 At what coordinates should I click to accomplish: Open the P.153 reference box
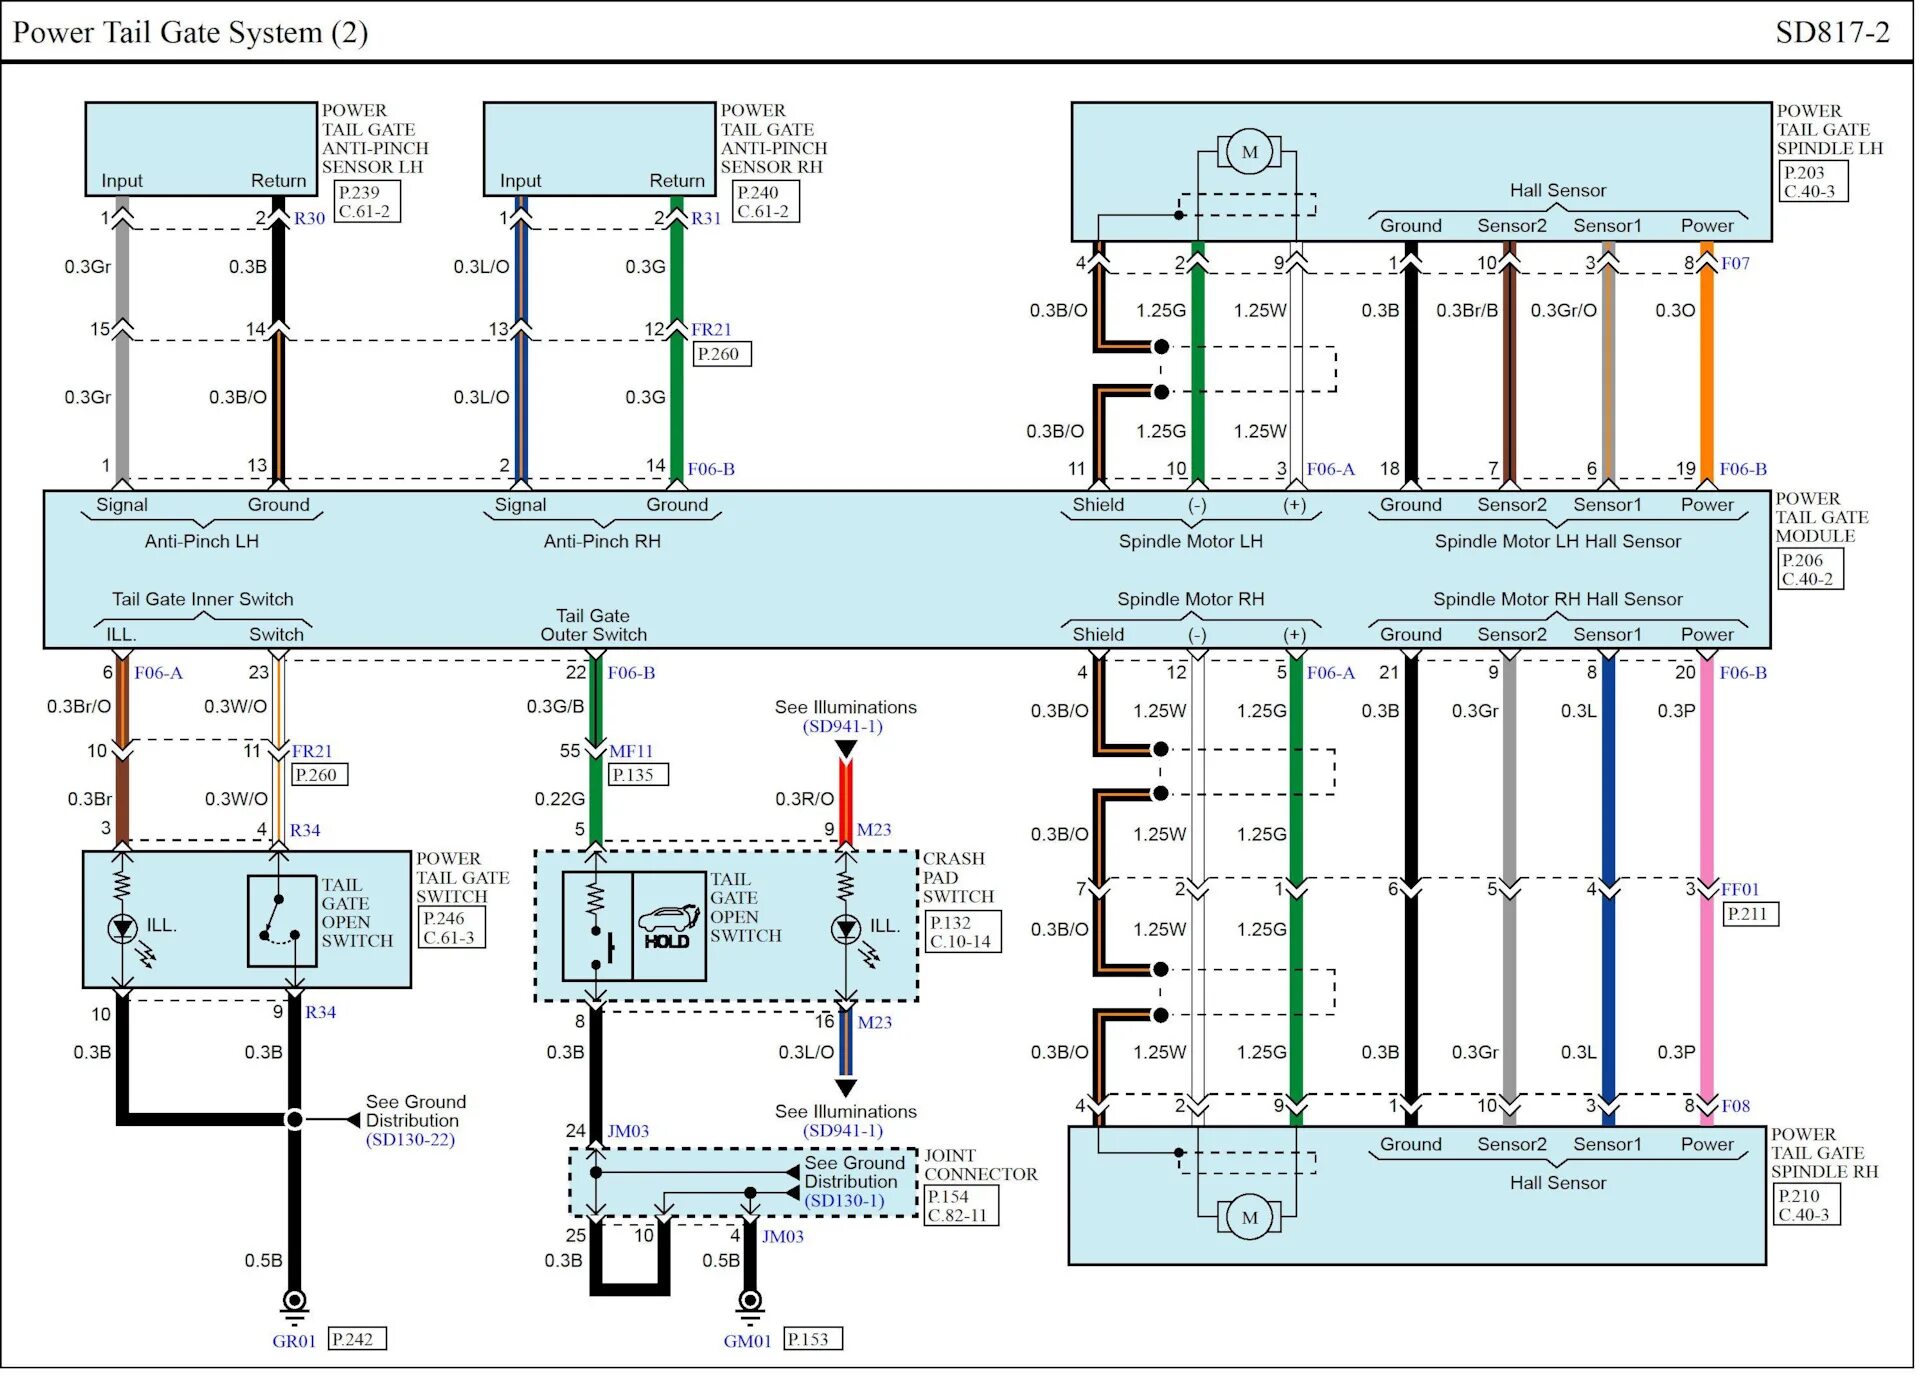pos(812,1339)
